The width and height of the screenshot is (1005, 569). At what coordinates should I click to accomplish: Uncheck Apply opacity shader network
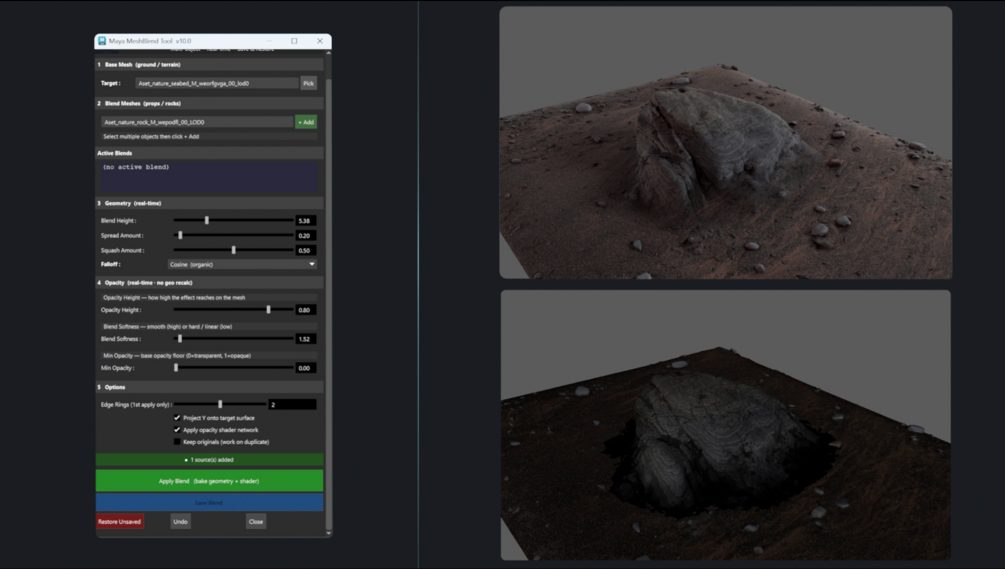pos(177,430)
